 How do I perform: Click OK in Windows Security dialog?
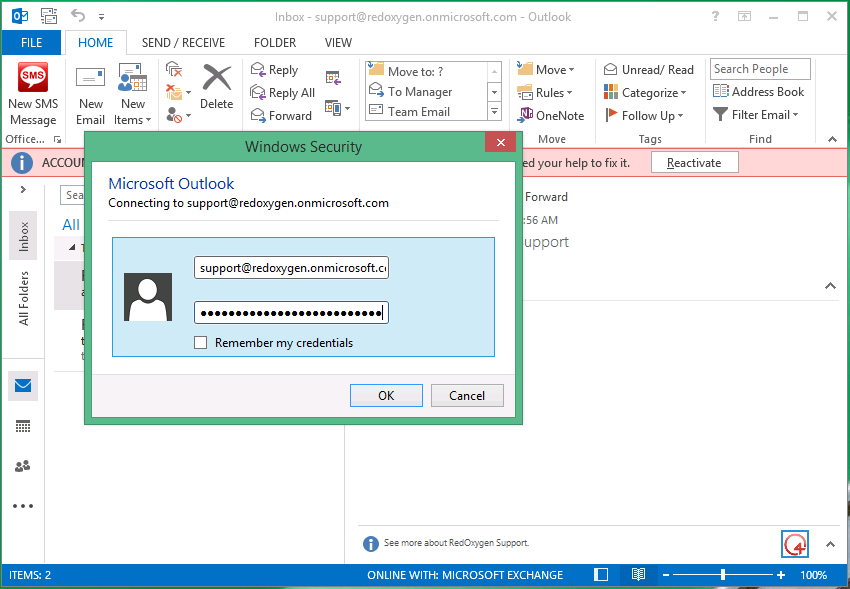tap(386, 396)
